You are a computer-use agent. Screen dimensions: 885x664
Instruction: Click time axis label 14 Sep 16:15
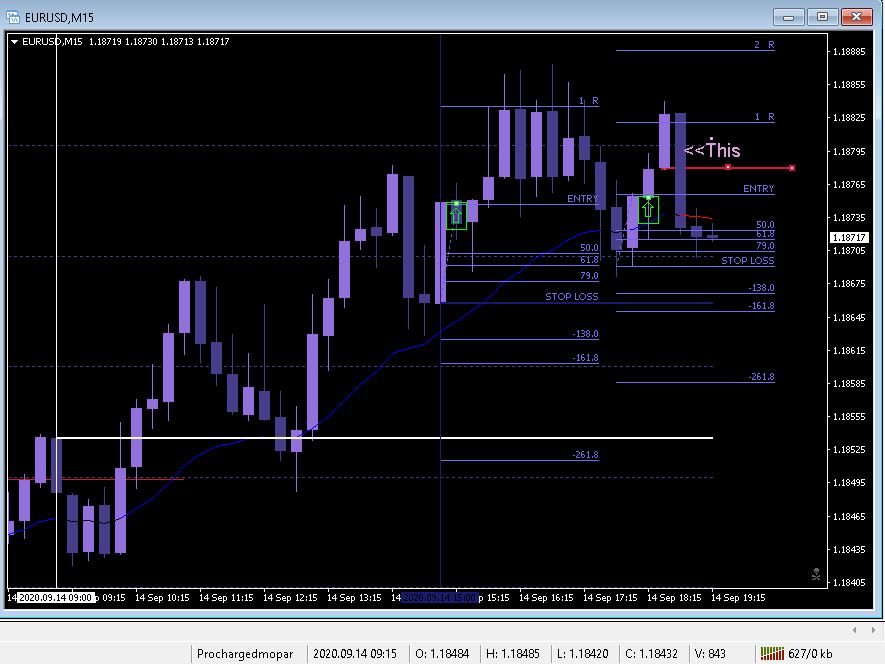546,597
